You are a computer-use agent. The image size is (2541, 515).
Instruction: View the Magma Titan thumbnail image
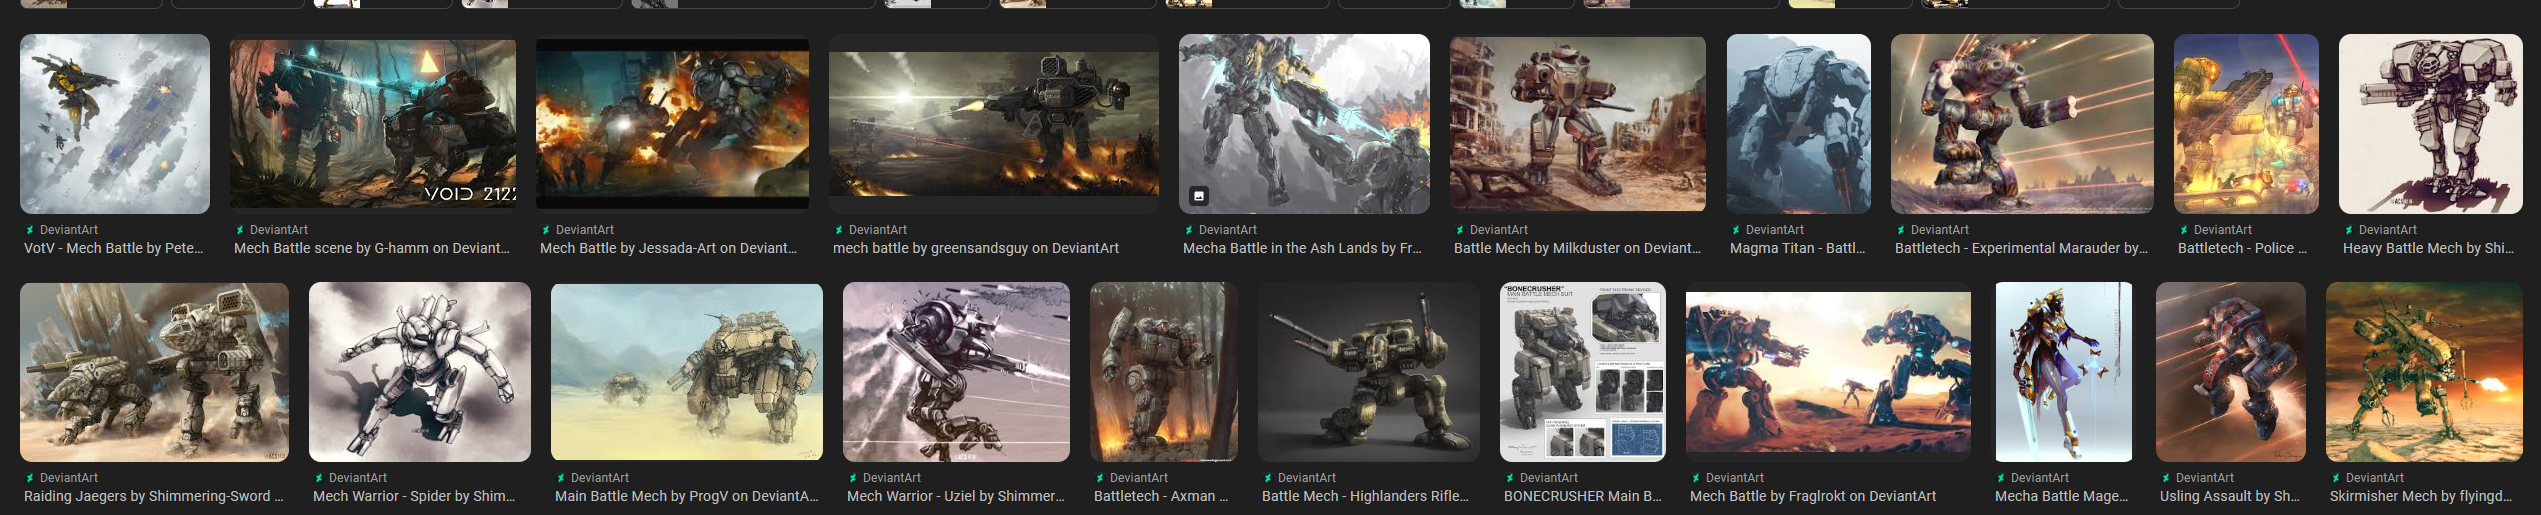tap(1798, 124)
